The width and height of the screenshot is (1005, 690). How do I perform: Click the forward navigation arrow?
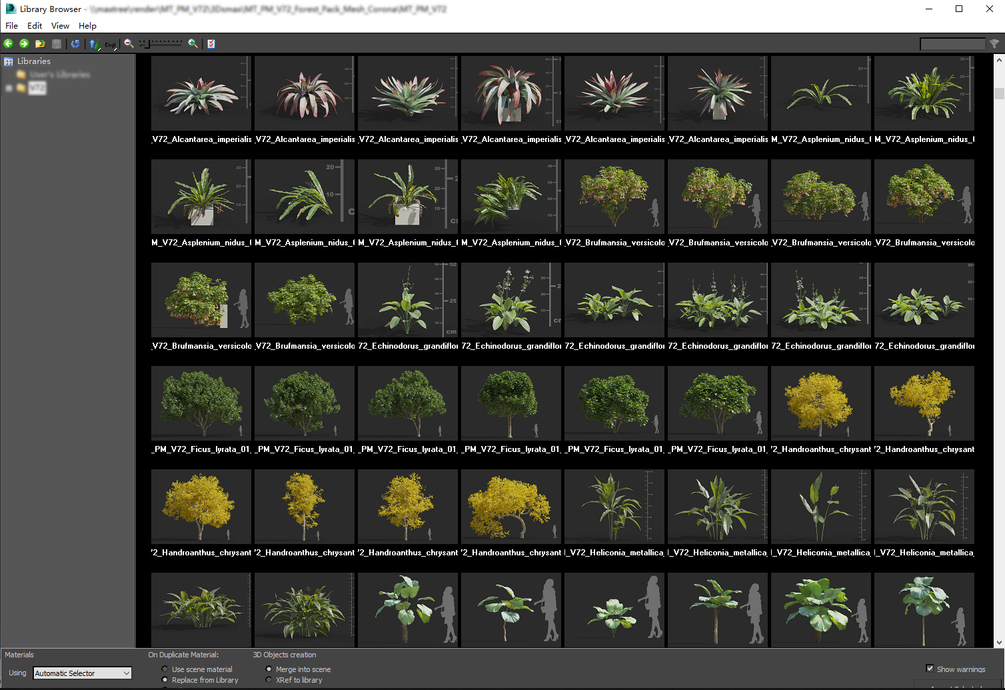[x=23, y=43]
